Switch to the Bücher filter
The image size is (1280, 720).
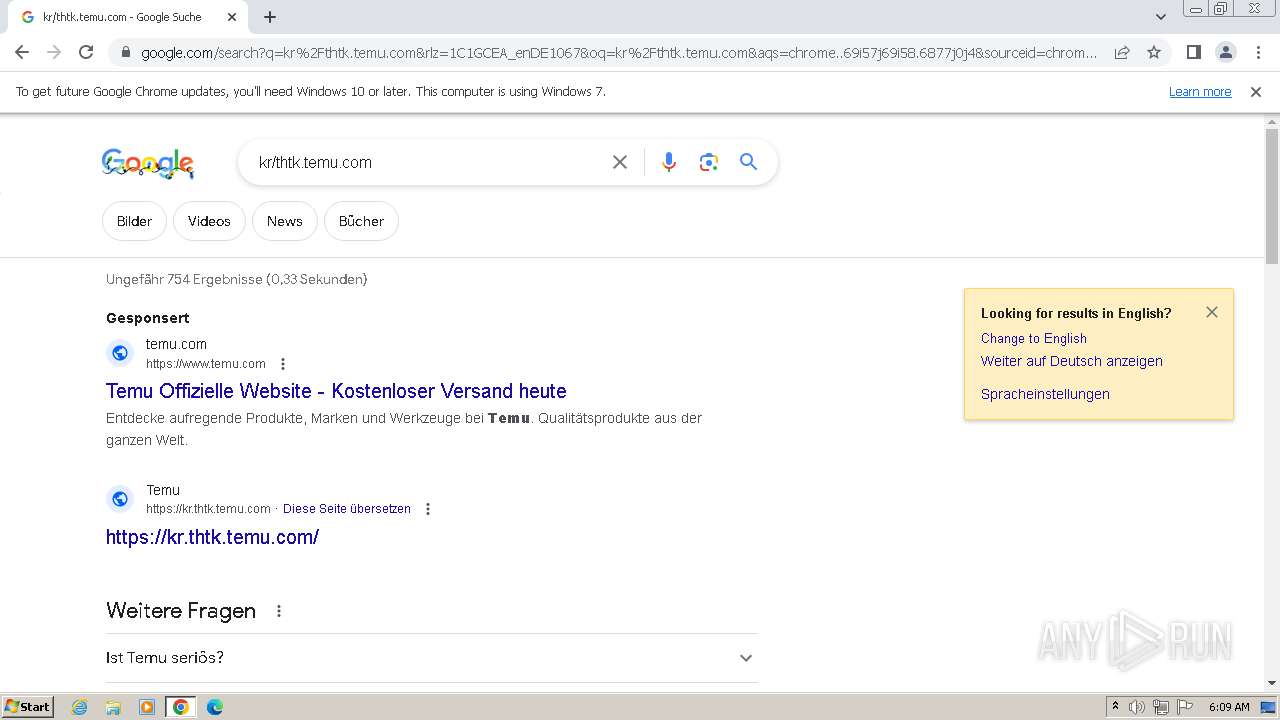pyautogui.click(x=361, y=221)
